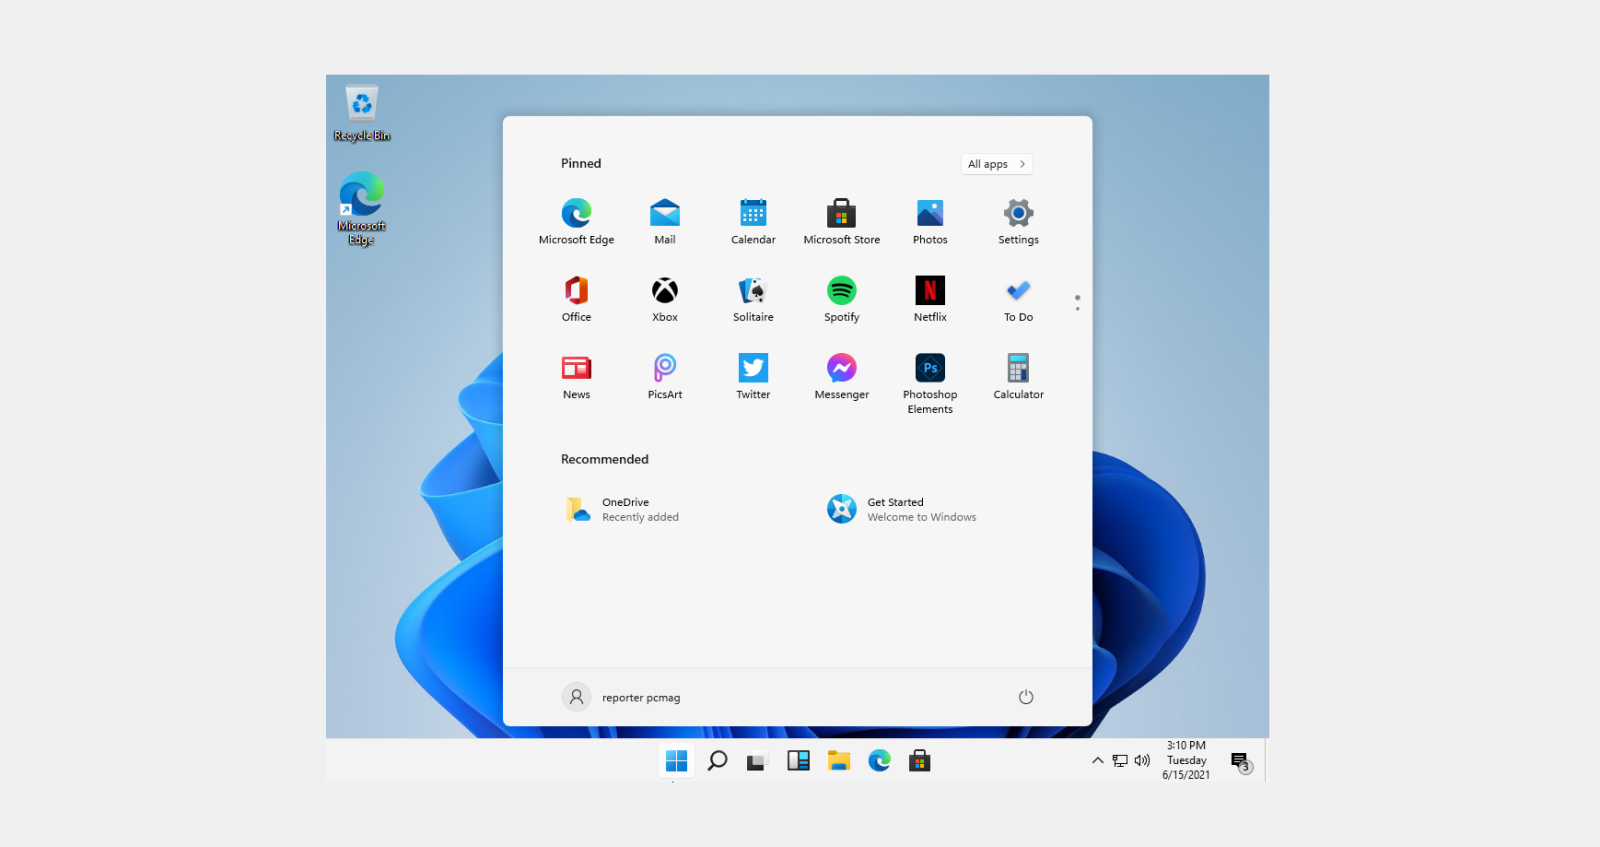The image size is (1600, 847).
Task: Open Microsoft Store from the taskbar
Action: tap(920, 761)
